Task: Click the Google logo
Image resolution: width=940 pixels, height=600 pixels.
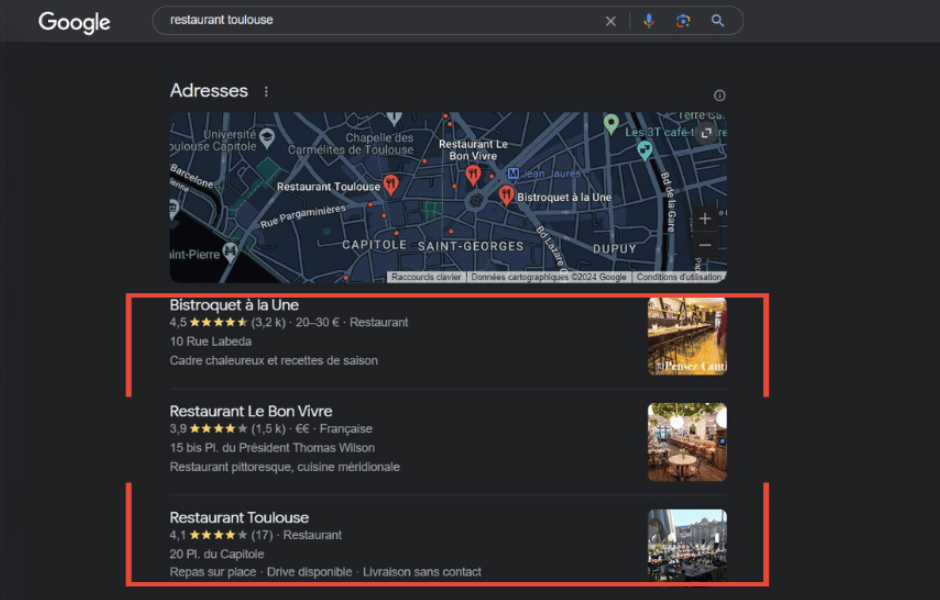Action: 74,22
